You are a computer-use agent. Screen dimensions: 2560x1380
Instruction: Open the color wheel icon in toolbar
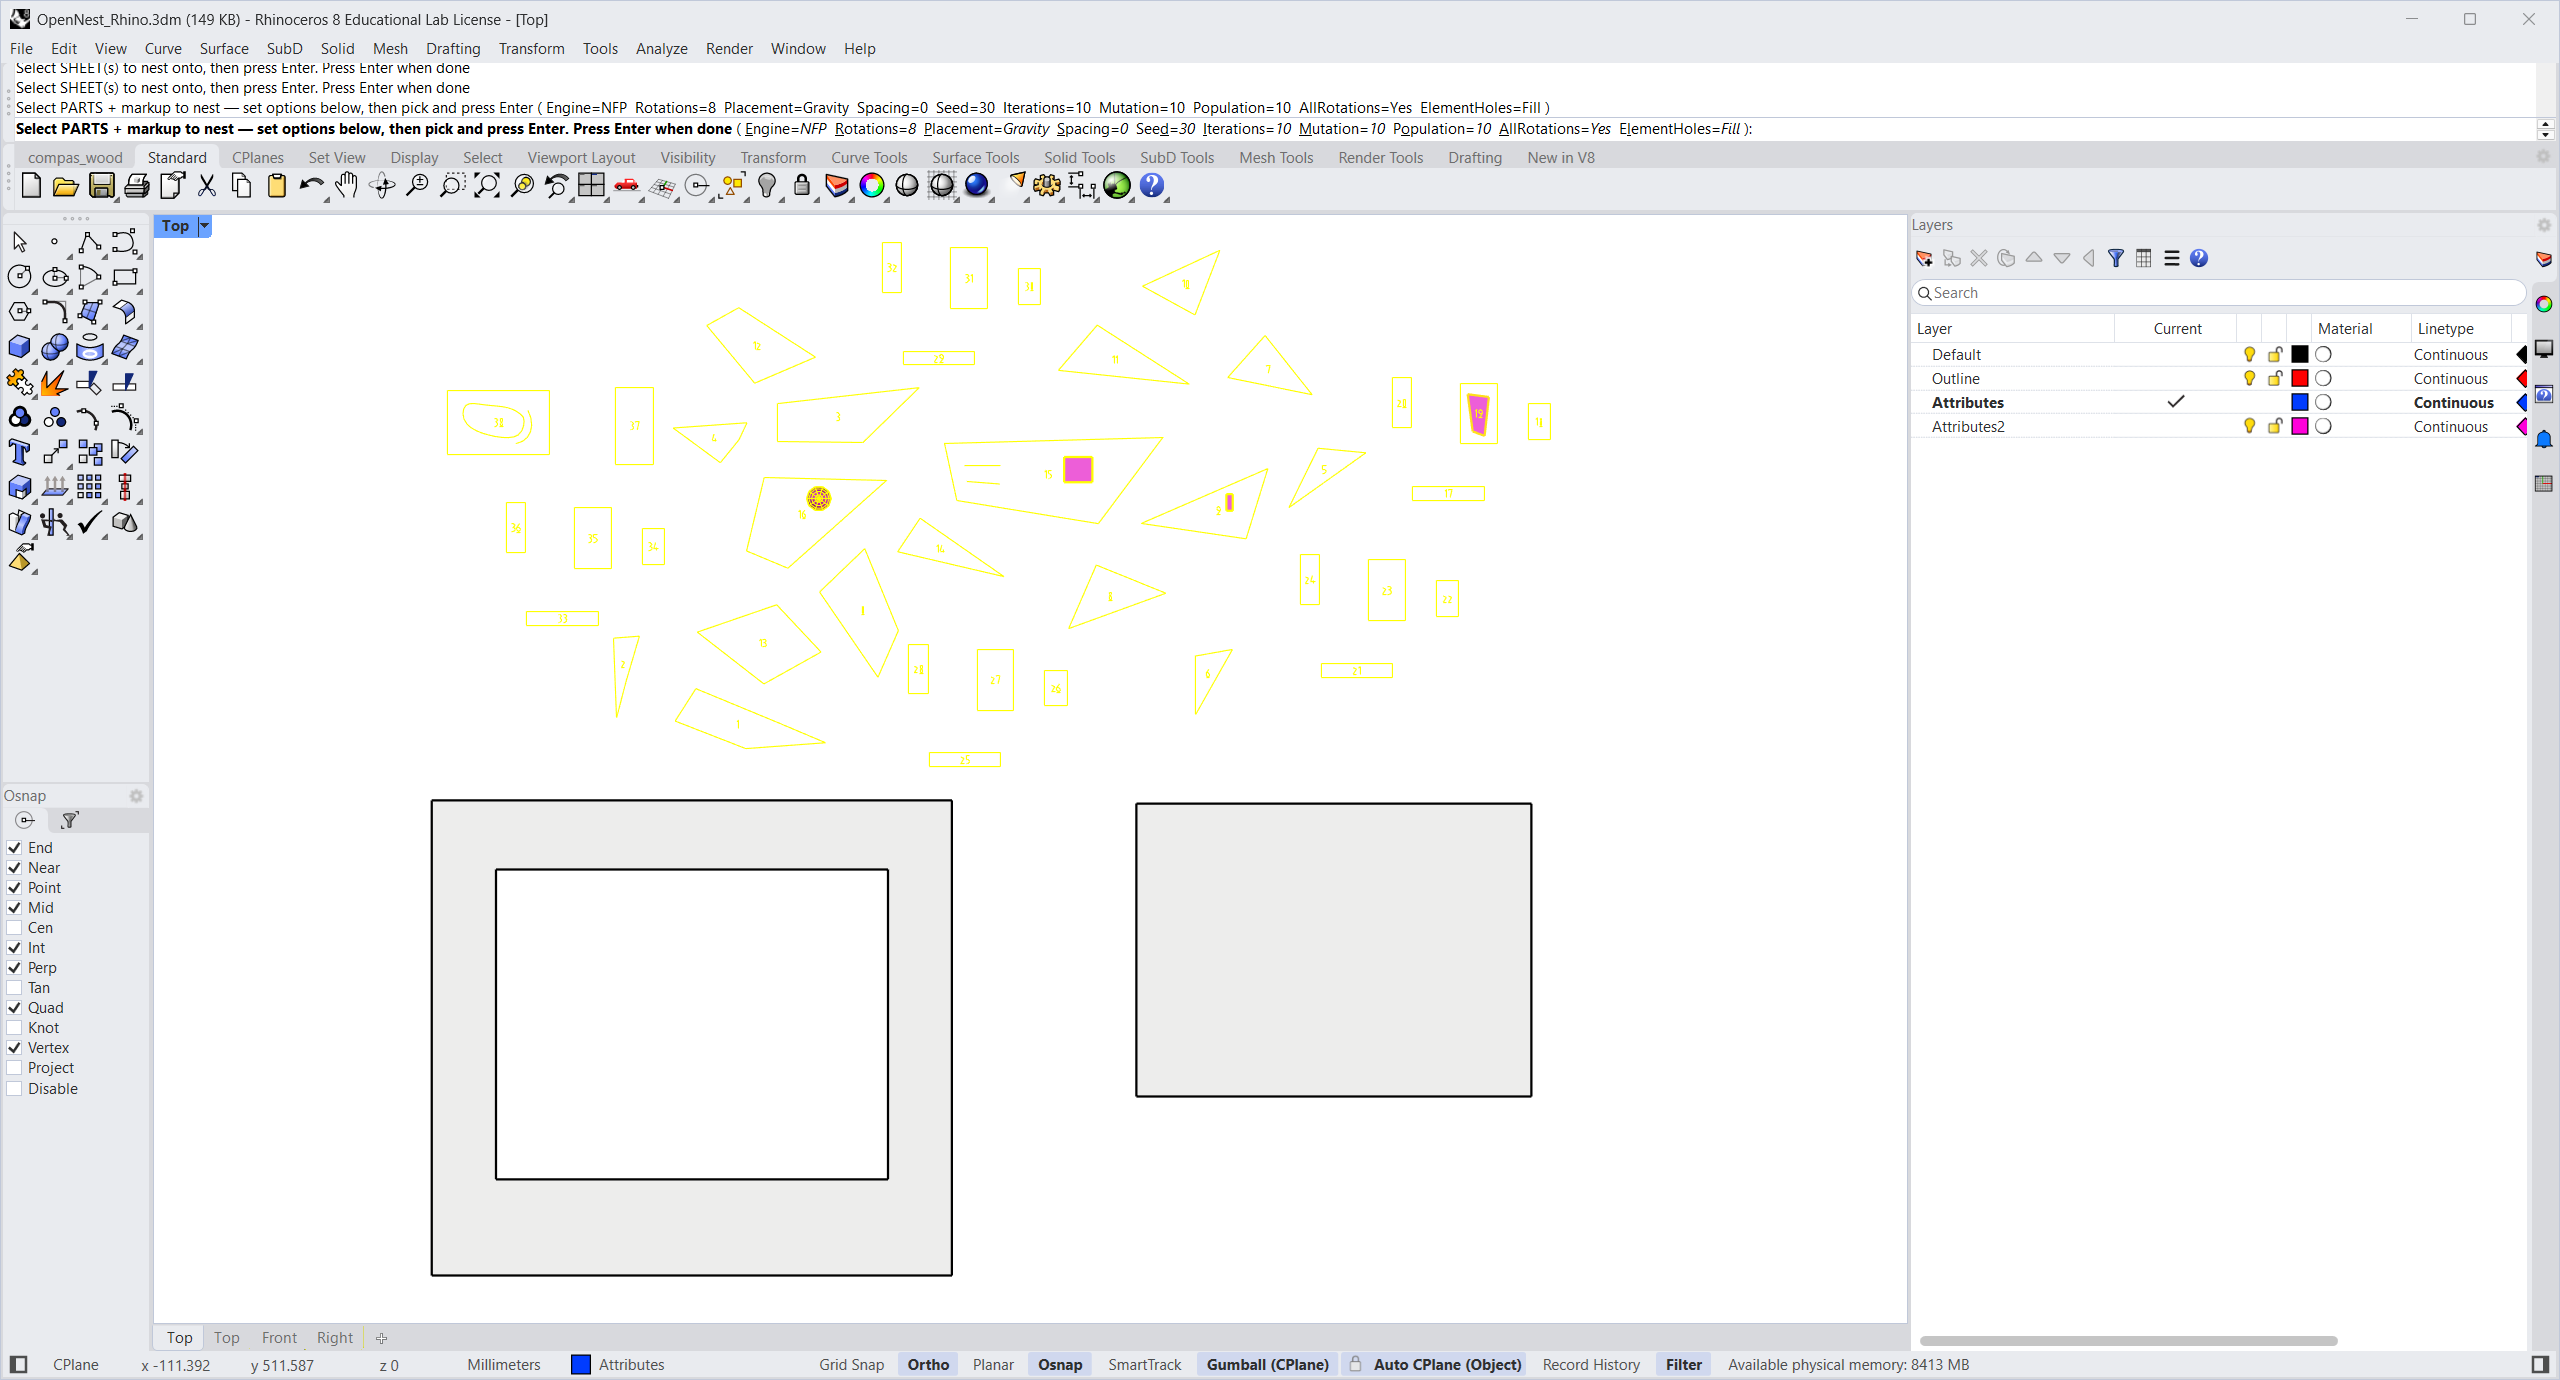coord(872,186)
